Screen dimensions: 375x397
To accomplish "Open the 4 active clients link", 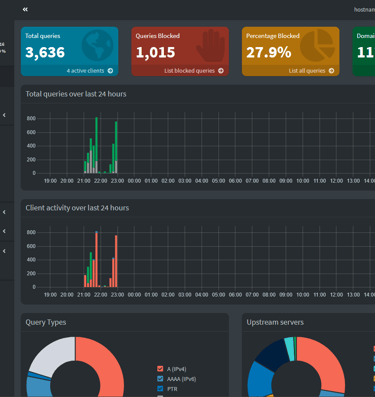I will pos(90,71).
